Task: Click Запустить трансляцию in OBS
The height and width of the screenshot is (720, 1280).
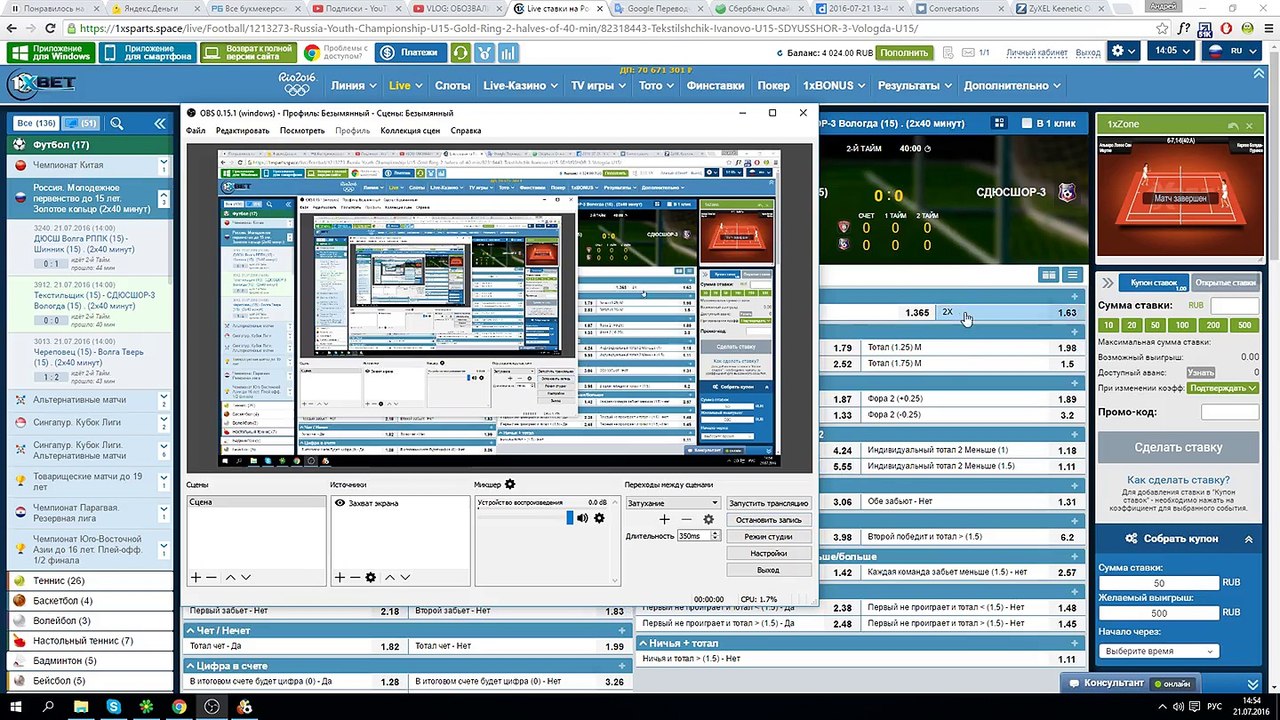Action: coord(768,503)
